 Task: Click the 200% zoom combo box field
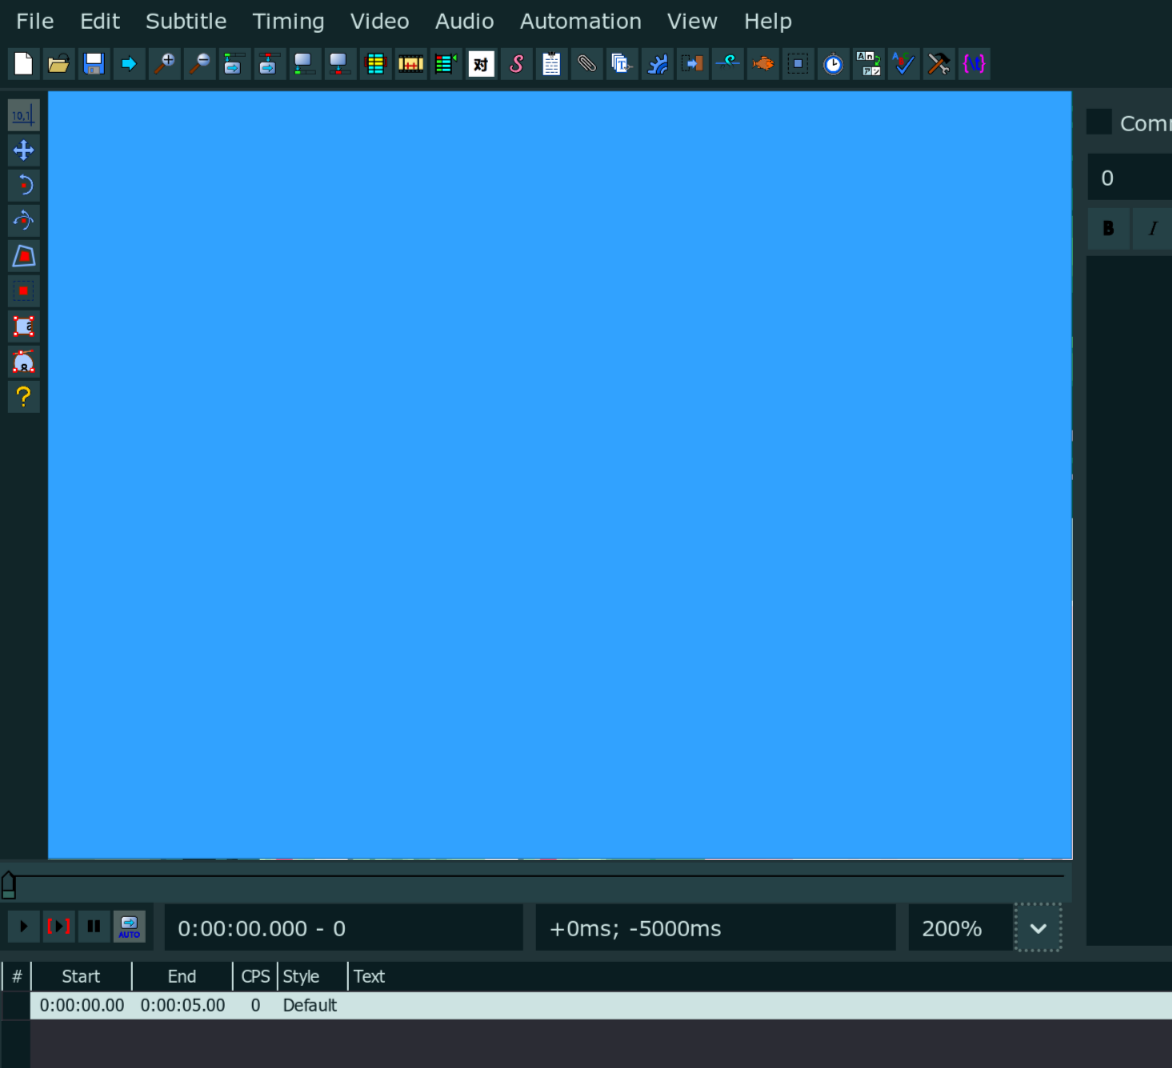[x=960, y=927]
